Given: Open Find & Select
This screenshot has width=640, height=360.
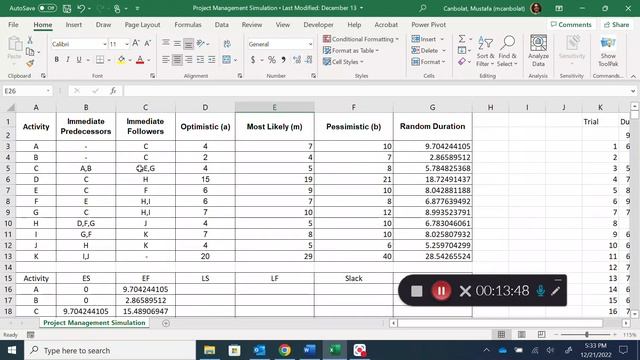Looking at the screenshot, I should (507, 52).
